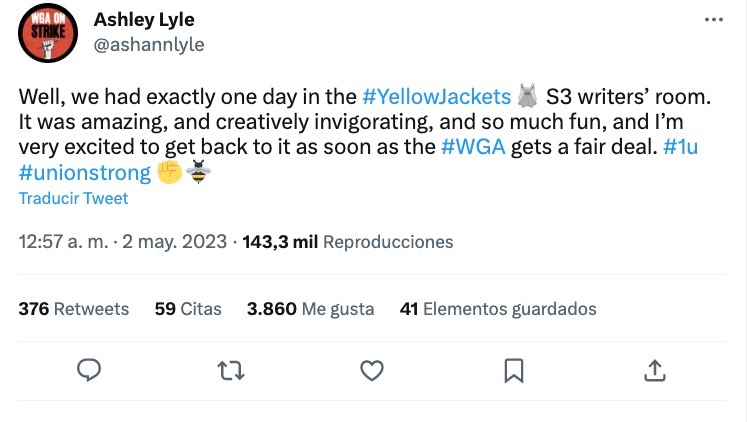747x422 pixels.
Task: Click the 41 Elementos guardados count
Action: (x=497, y=309)
